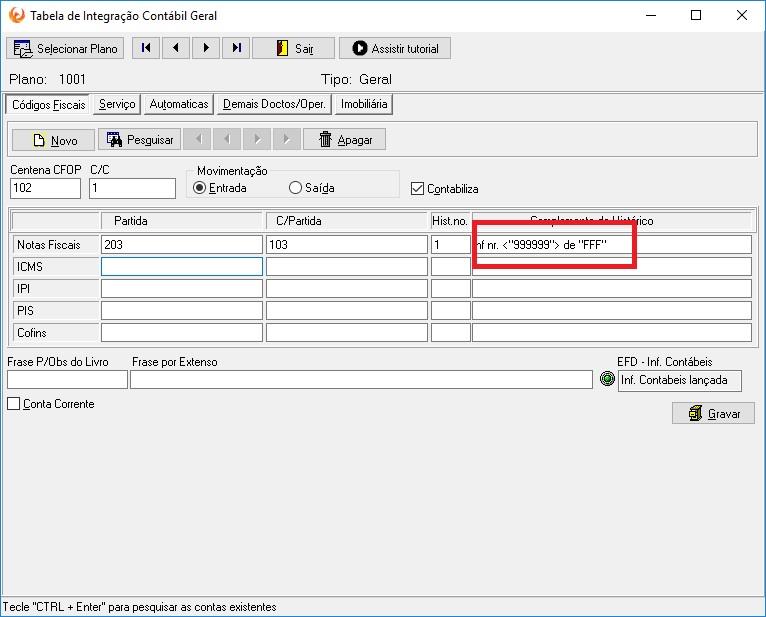
Task: Jump to the last record
Action: point(236,48)
